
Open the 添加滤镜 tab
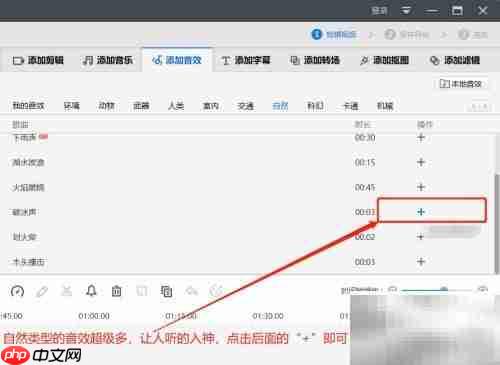click(x=455, y=60)
